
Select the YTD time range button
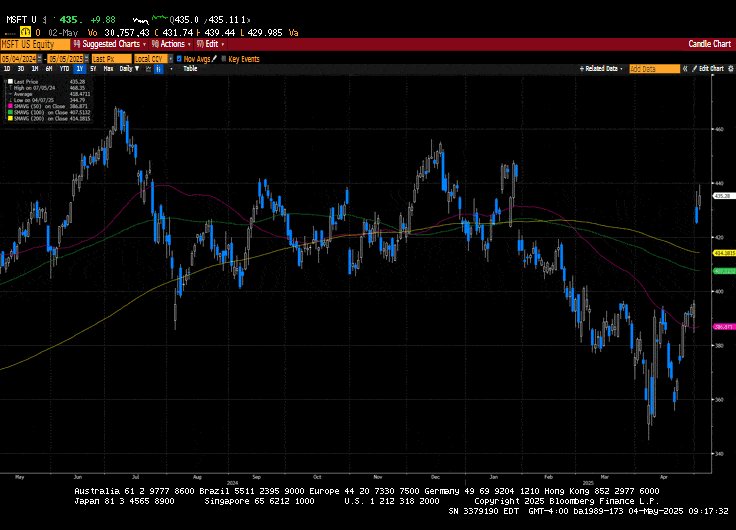[64, 69]
